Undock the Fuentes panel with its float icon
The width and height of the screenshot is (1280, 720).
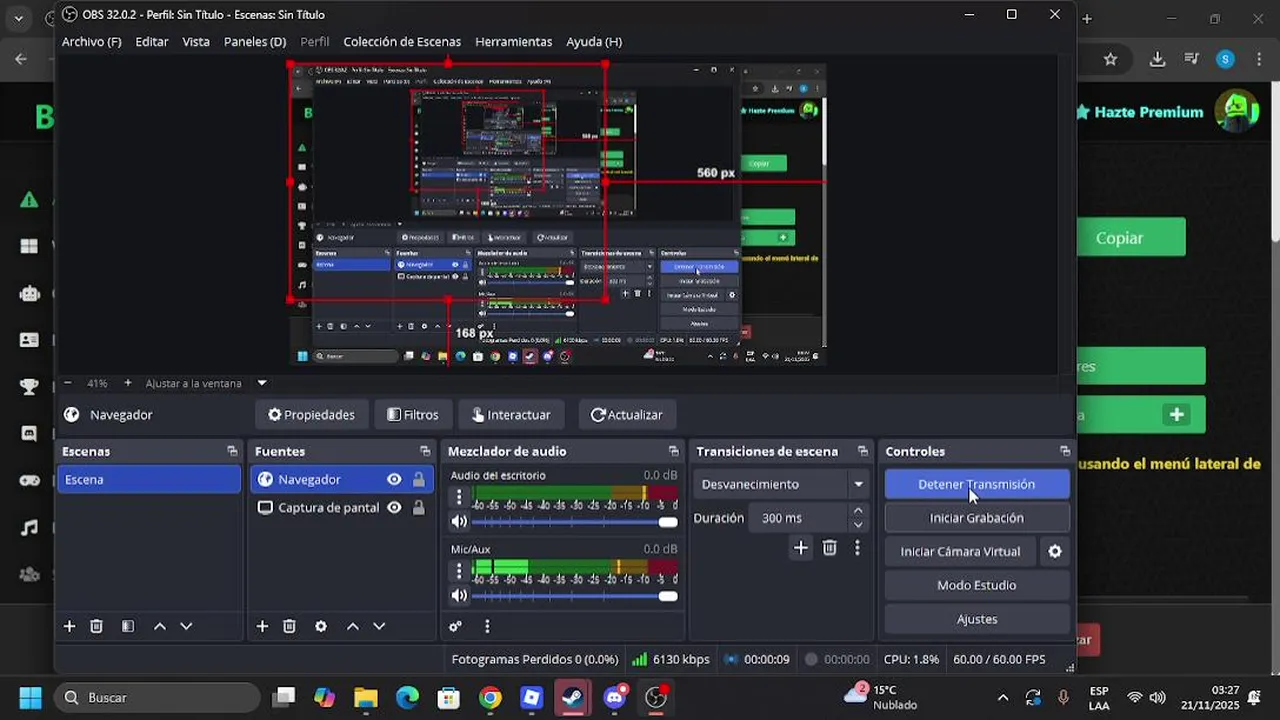(425, 452)
